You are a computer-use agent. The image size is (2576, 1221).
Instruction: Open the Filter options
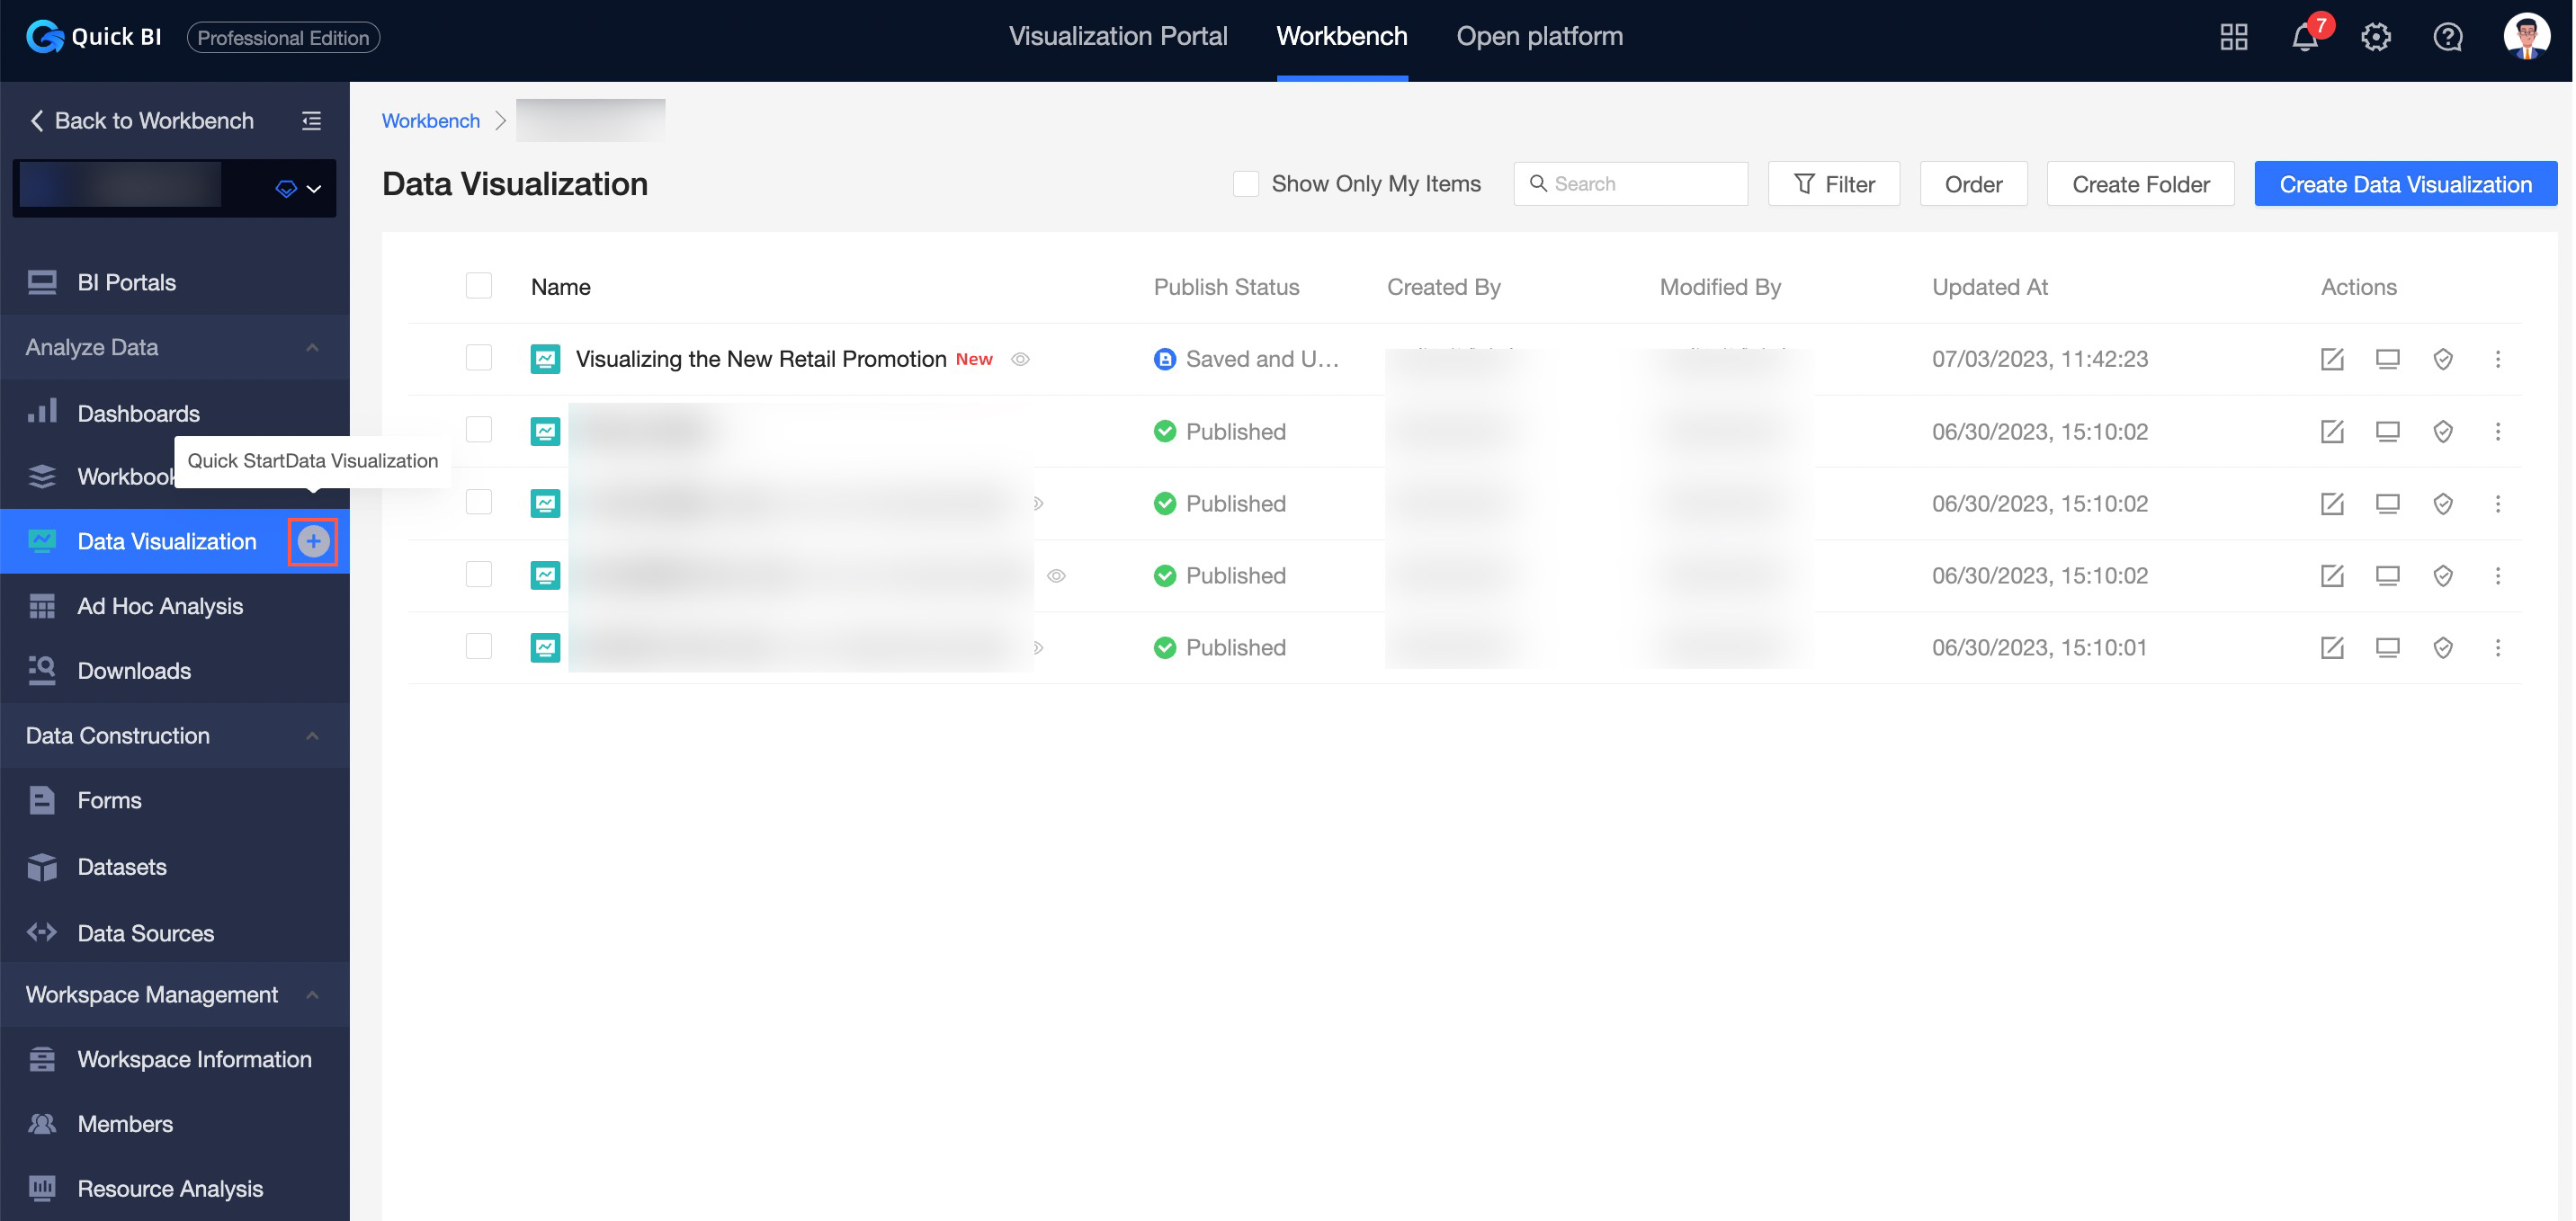click(x=1833, y=184)
